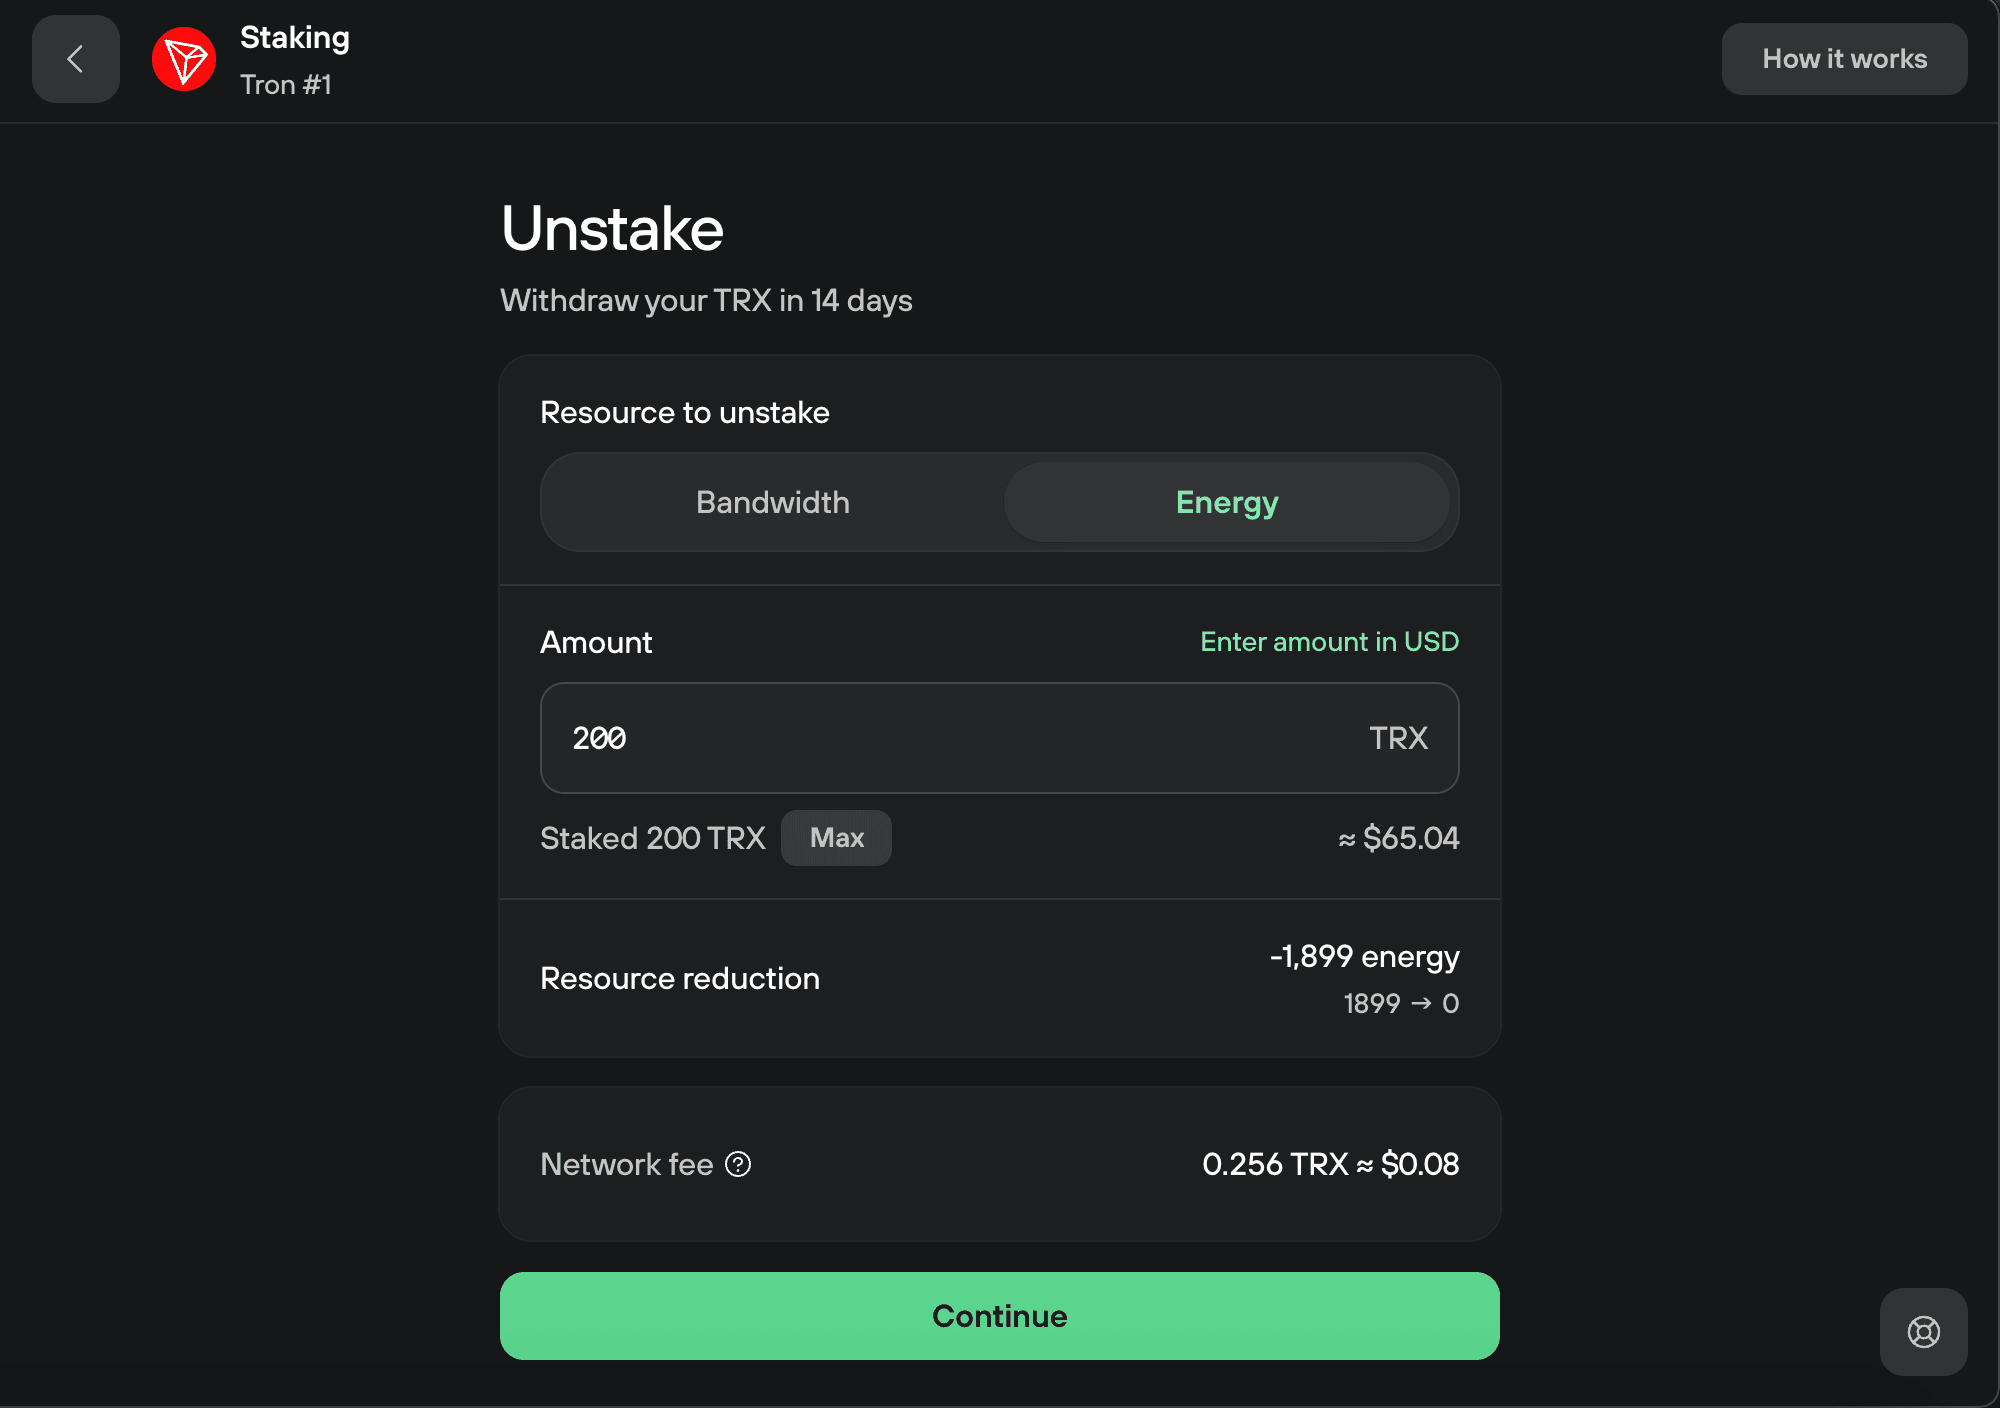The width and height of the screenshot is (2000, 1408).
Task: Click the Network fee label
Action: tap(626, 1164)
